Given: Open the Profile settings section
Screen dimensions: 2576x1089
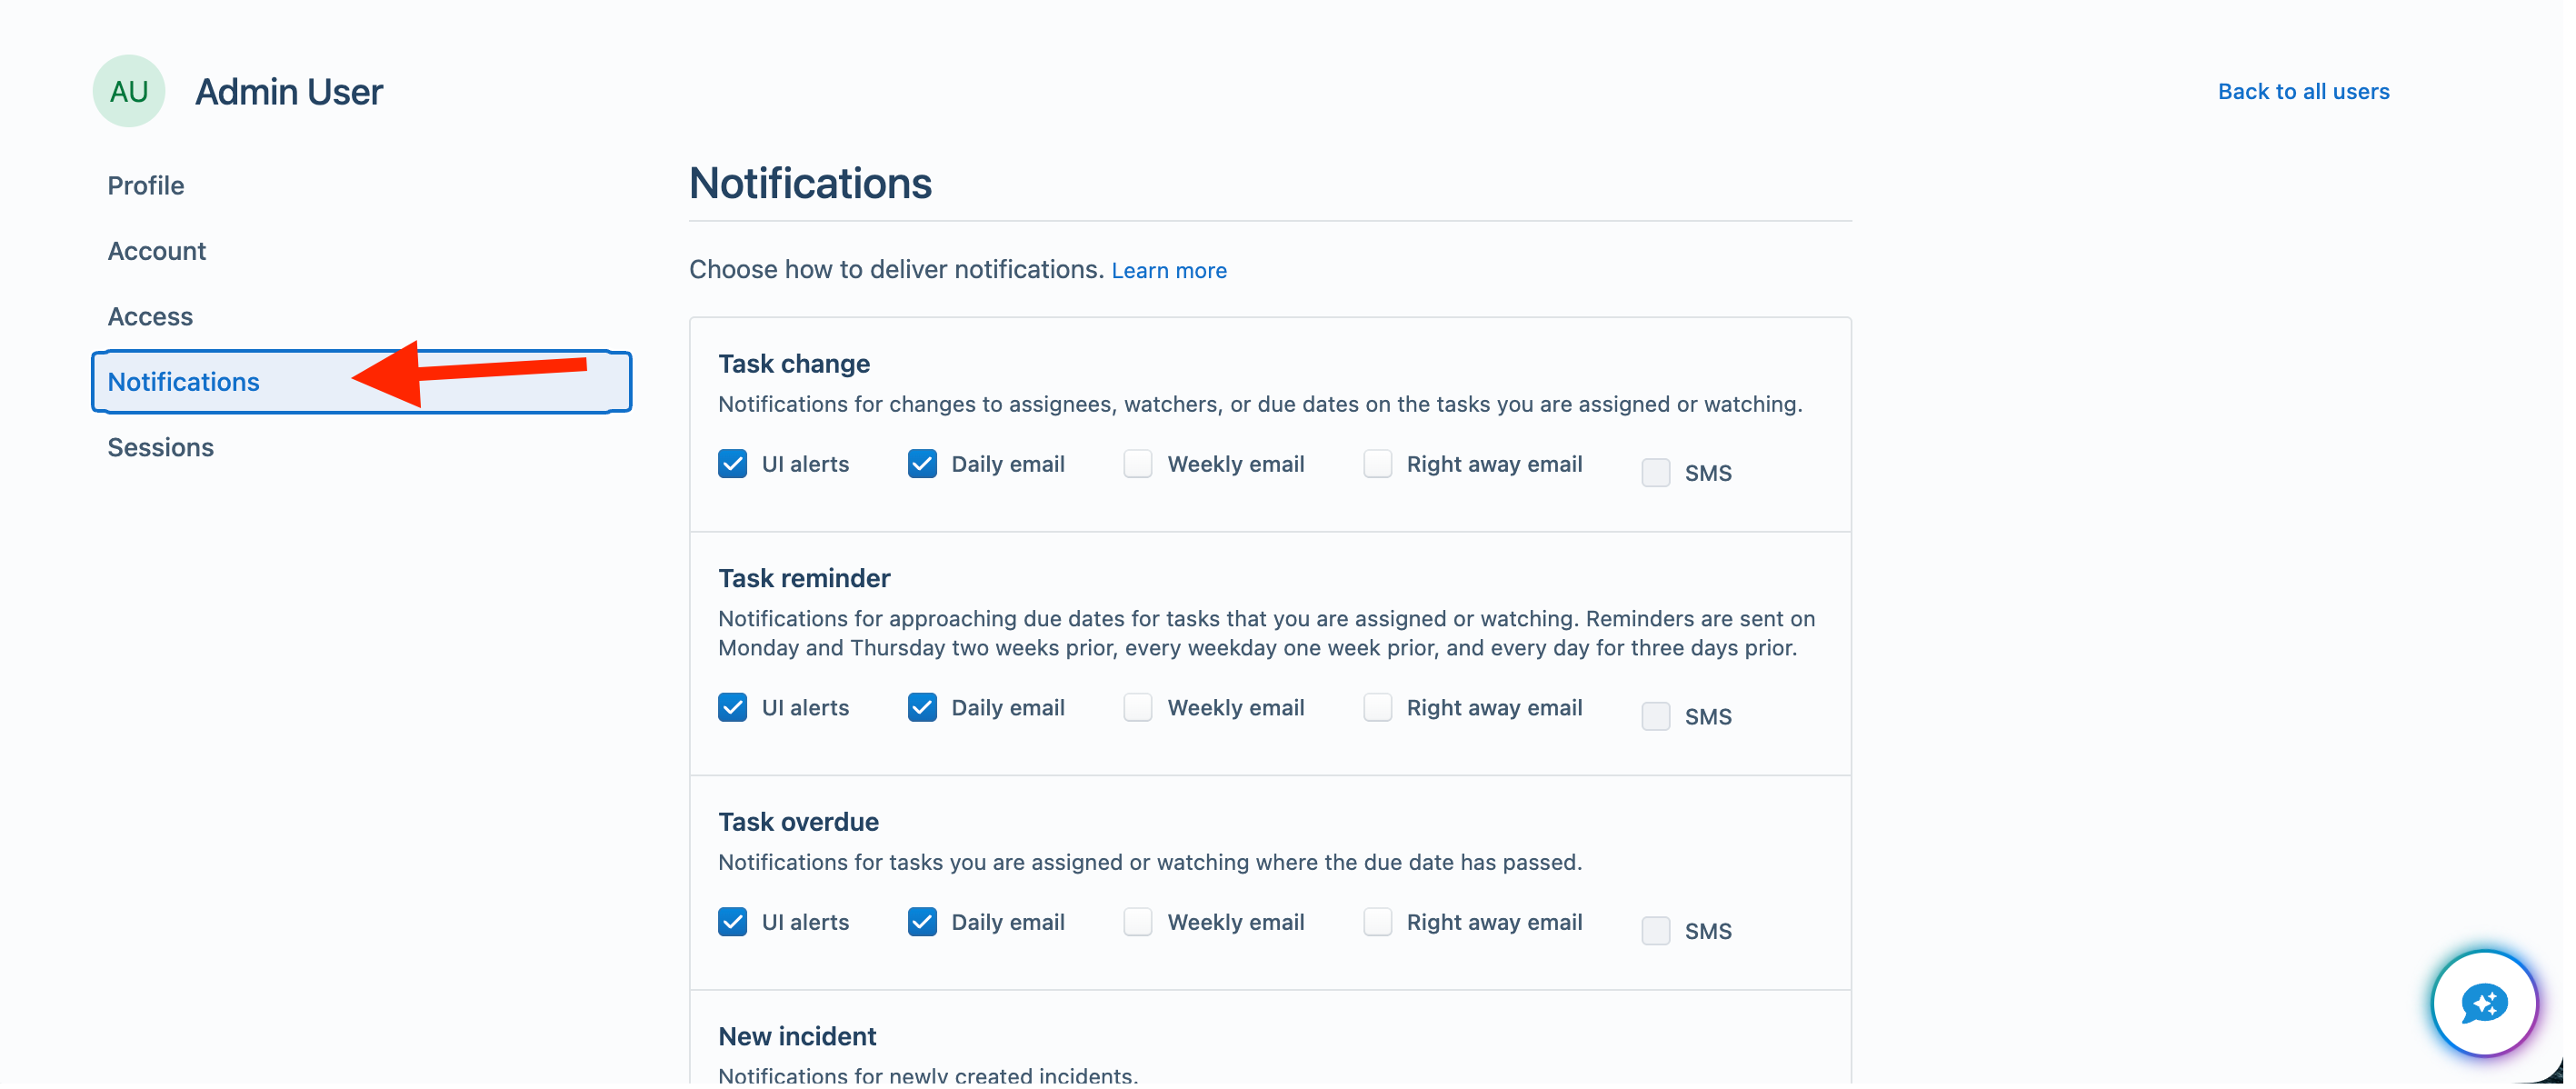Looking at the screenshot, I should (x=146, y=186).
